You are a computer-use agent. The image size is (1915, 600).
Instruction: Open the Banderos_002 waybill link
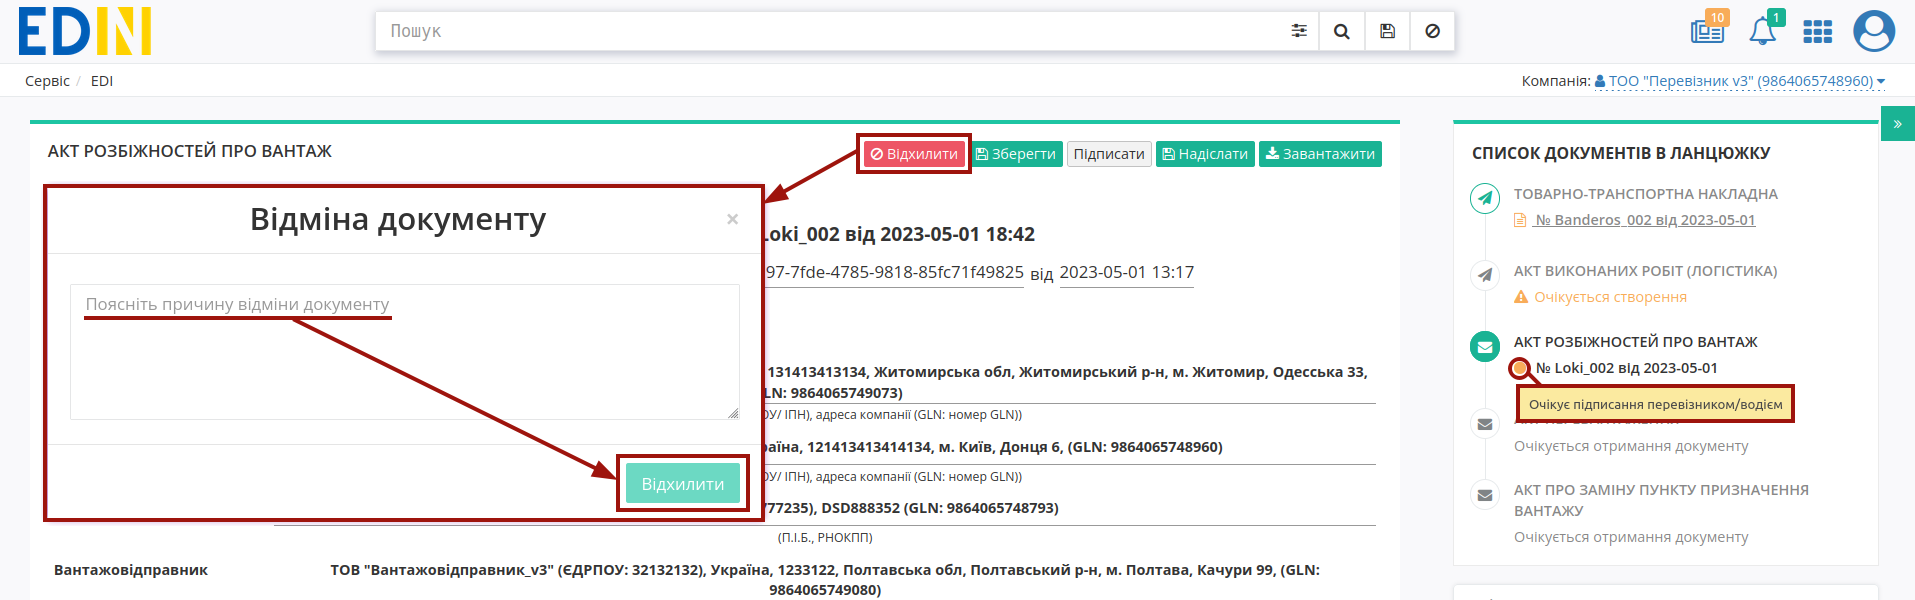(1644, 220)
